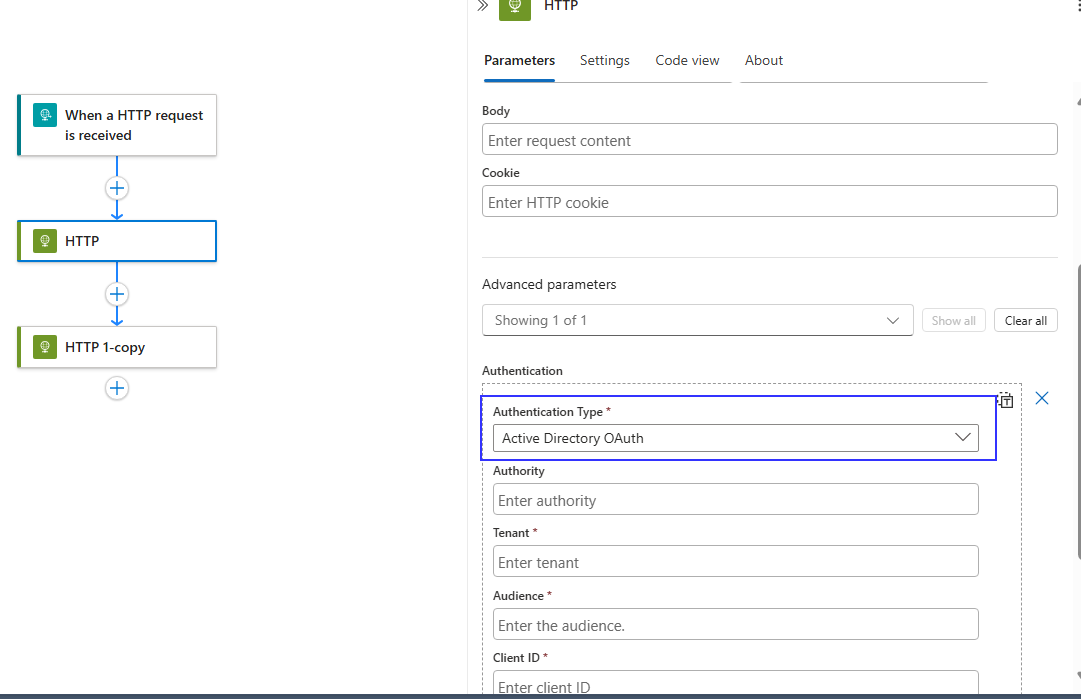Click the Clear all button
The width and height of the screenshot is (1081, 699).
tap(1025, 320)
